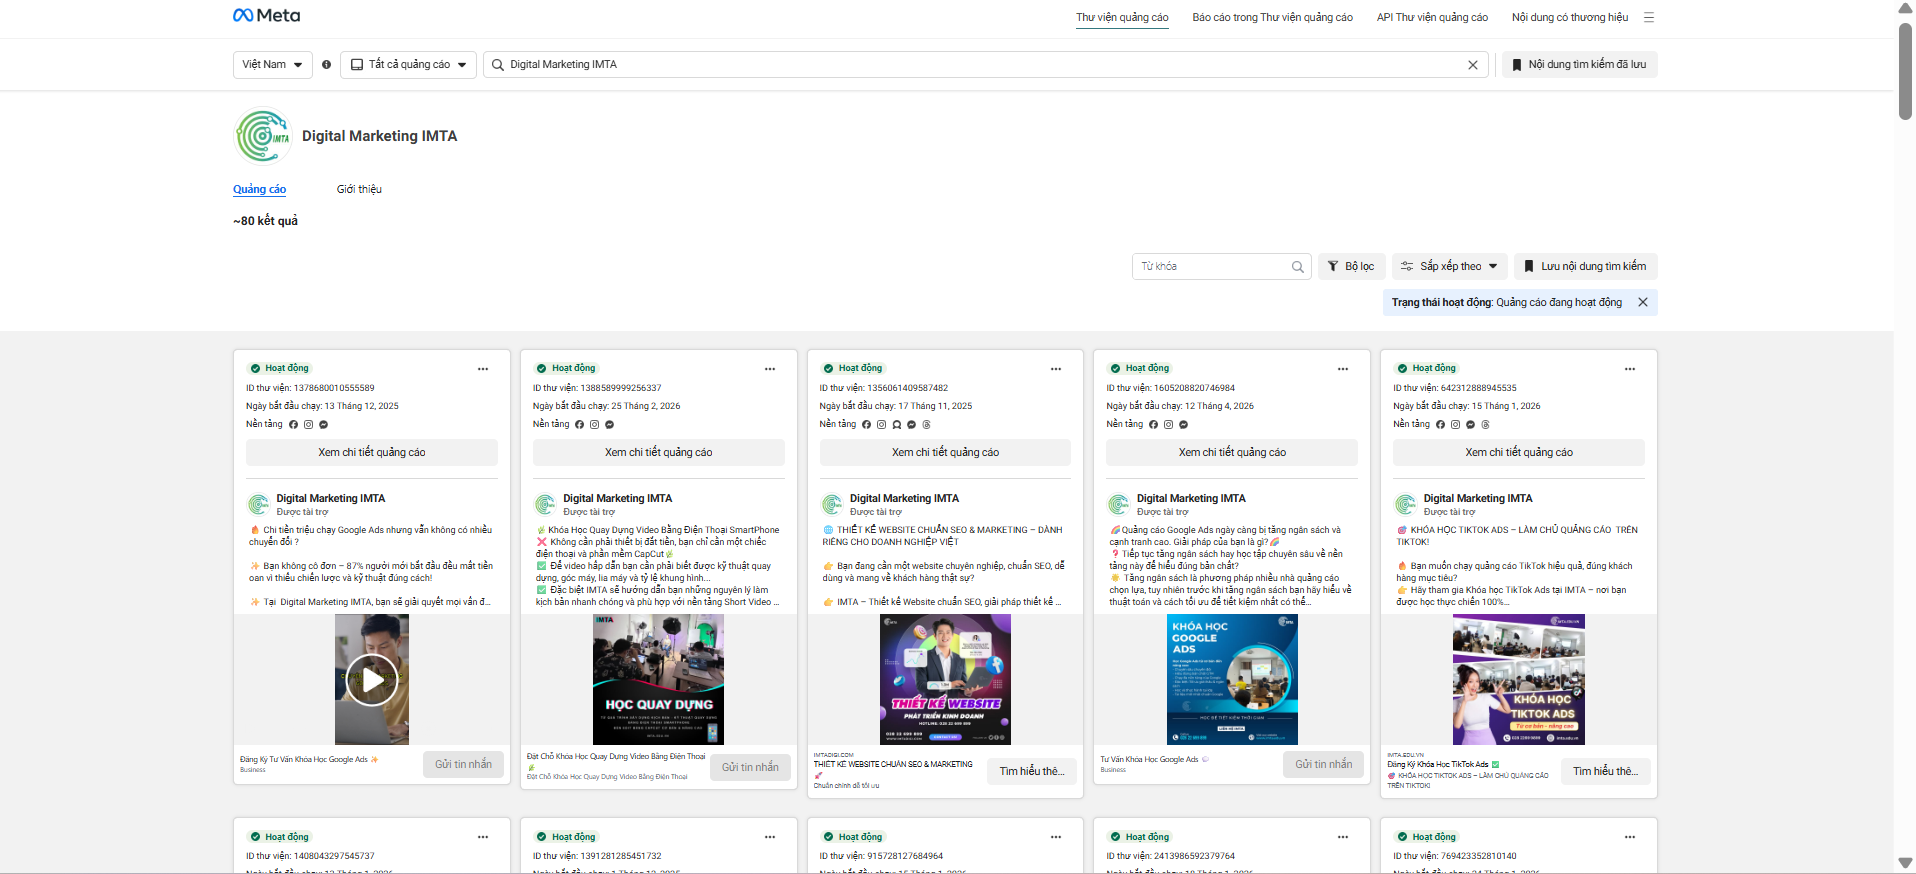Click the keyword search magnifier icon
Screen dimensions: 1916x874
tap(1297, 267)
